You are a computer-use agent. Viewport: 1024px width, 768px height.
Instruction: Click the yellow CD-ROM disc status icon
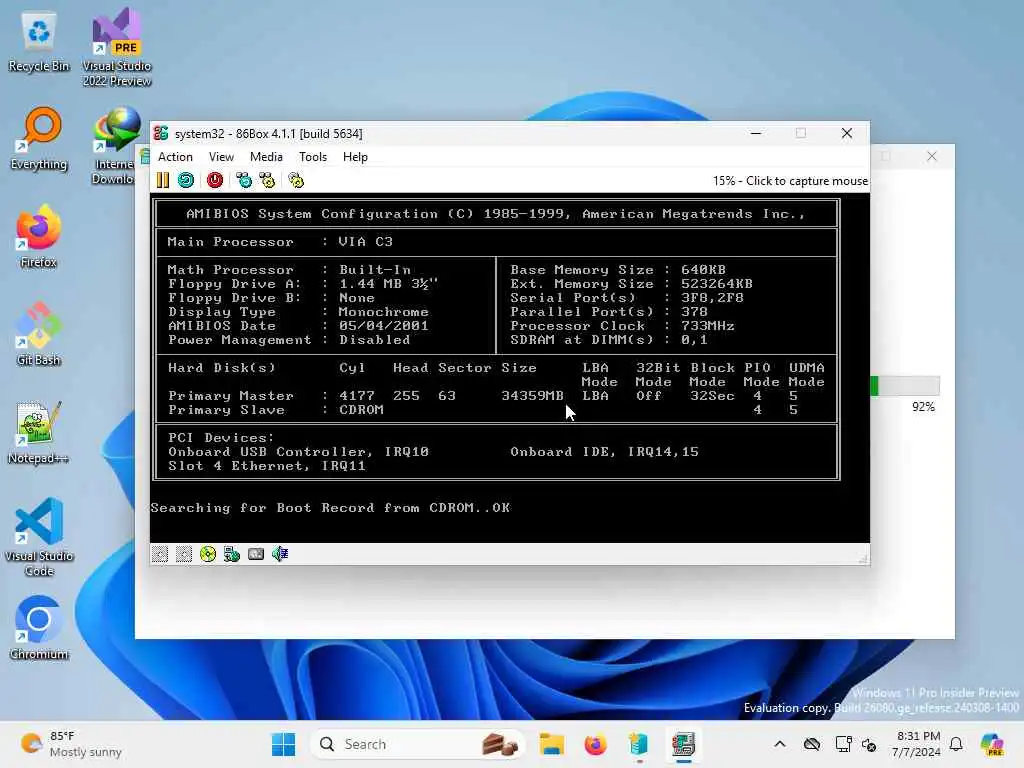(208, 554)
